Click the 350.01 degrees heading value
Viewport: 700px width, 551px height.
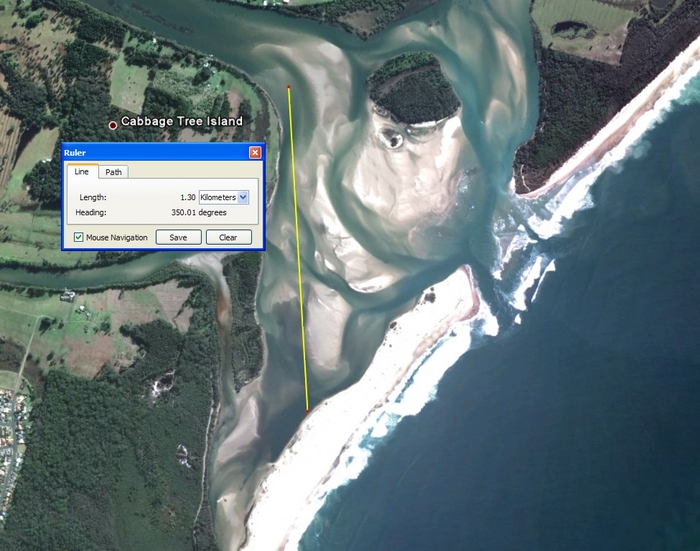(x=199, y=213)
